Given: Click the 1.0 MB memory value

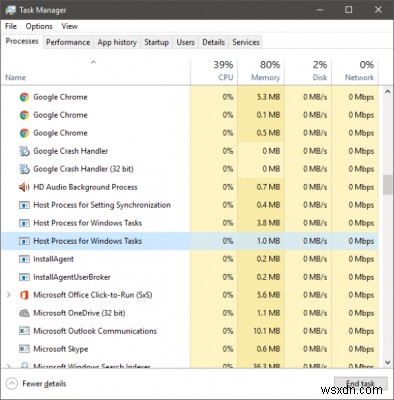Looking at the screenshot, I should (x=268, y=241).
